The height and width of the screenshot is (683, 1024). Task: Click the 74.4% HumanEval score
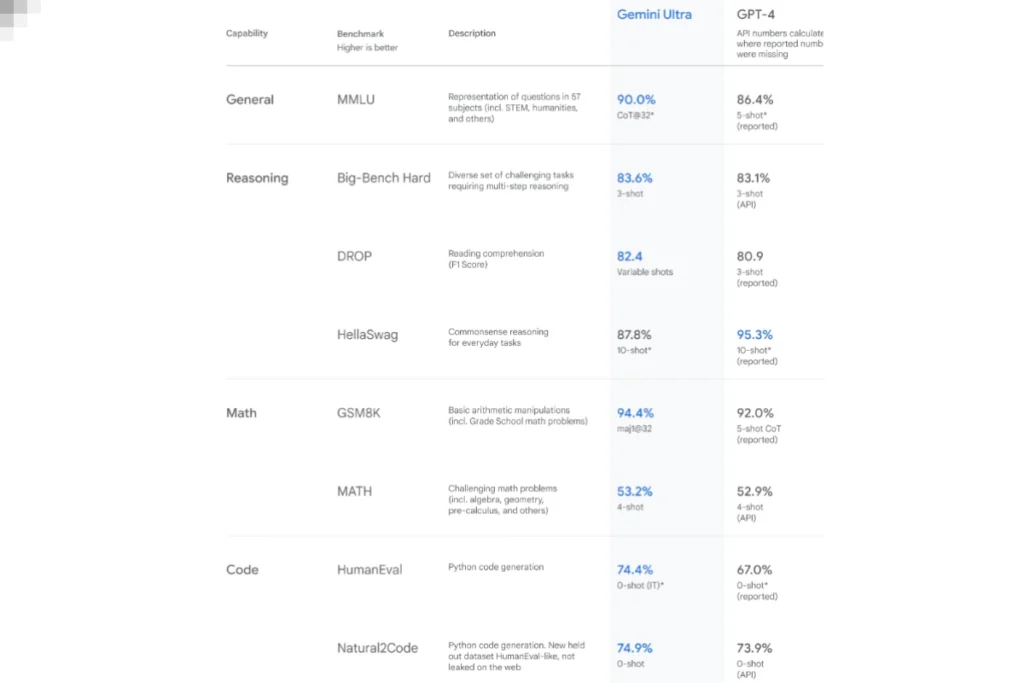click(634, 569)
